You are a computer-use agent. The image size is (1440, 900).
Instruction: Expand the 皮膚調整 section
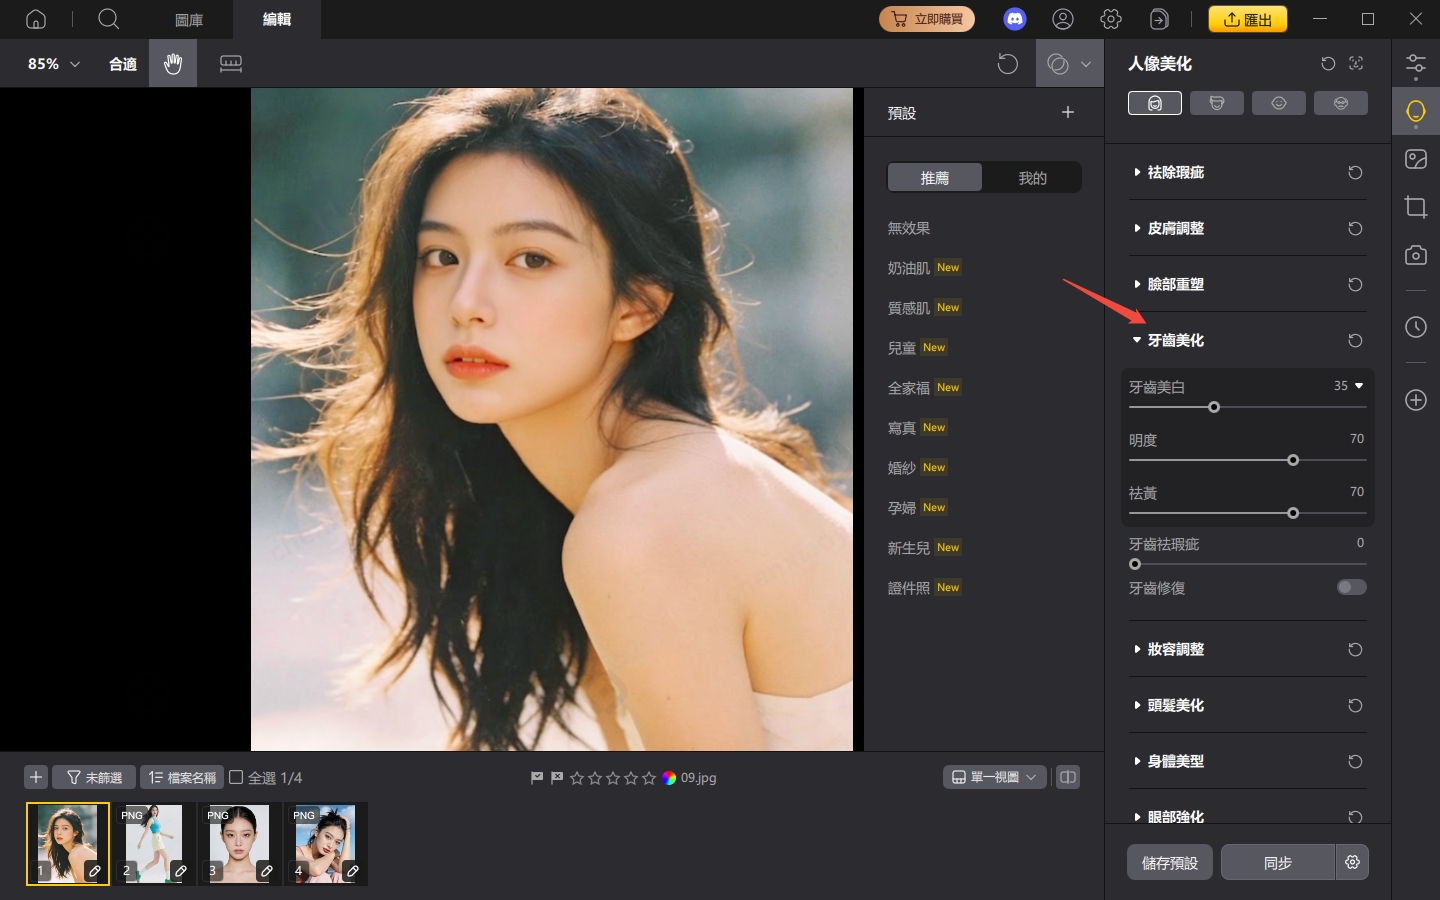coord(1175,229)
